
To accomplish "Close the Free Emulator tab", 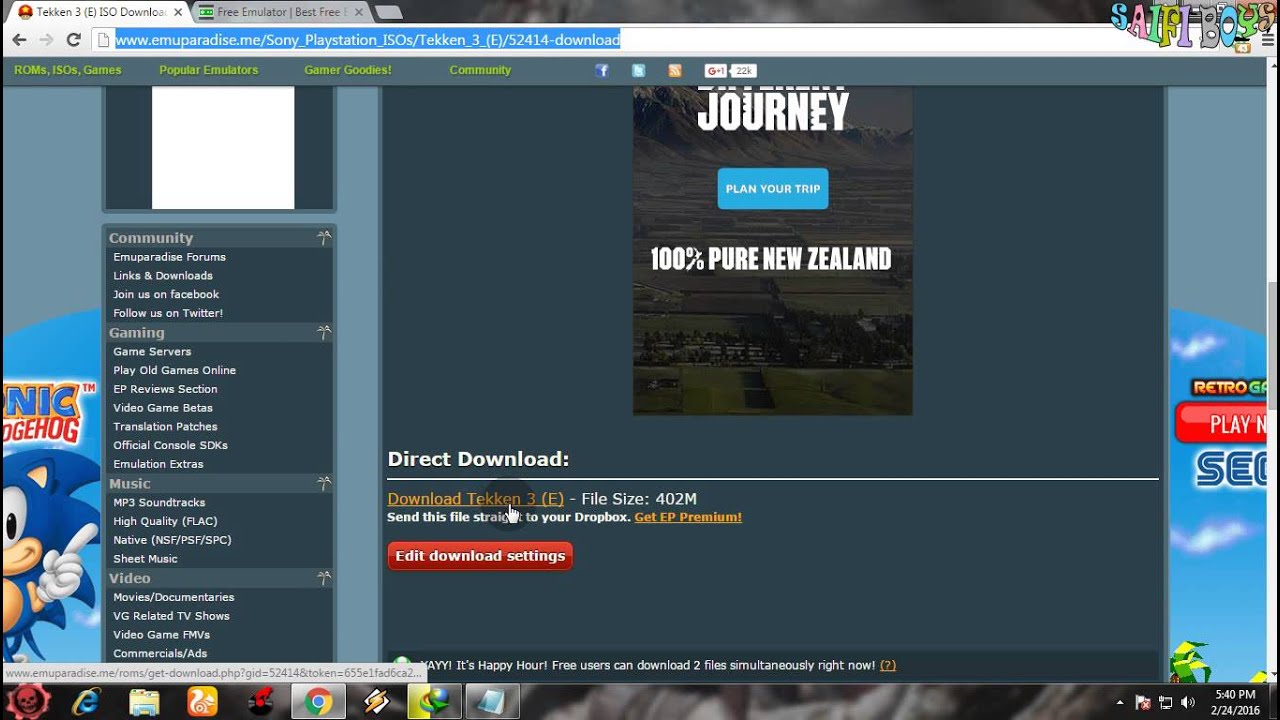I will [x=357, y=12].
